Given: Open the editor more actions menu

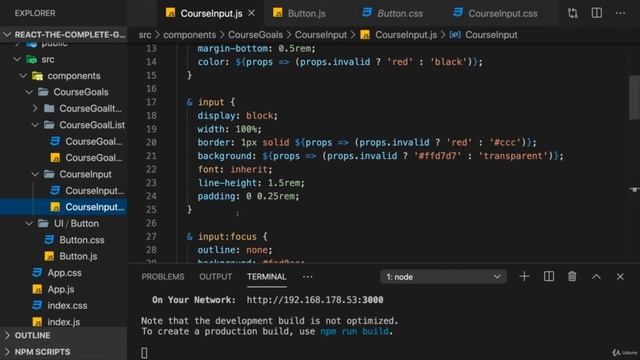Looking at the screenshot, I should coord(620,13).
